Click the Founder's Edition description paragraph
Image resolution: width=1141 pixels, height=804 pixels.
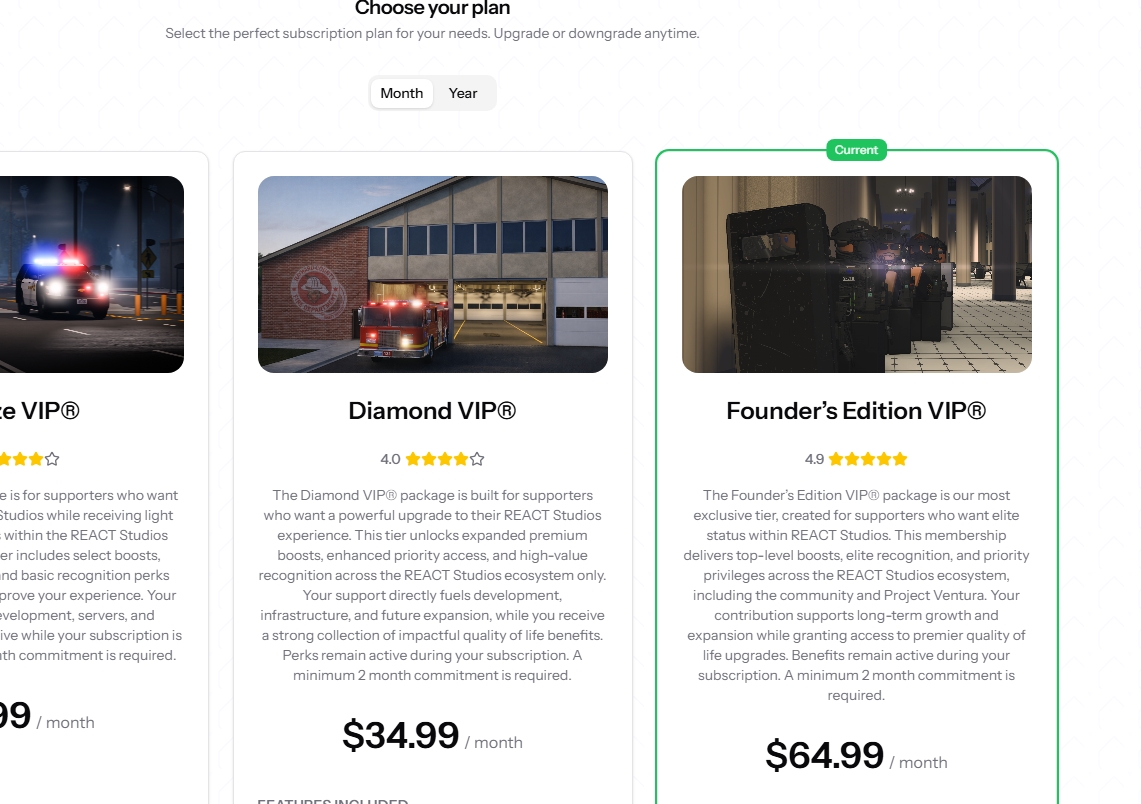[x=856, y=595]
